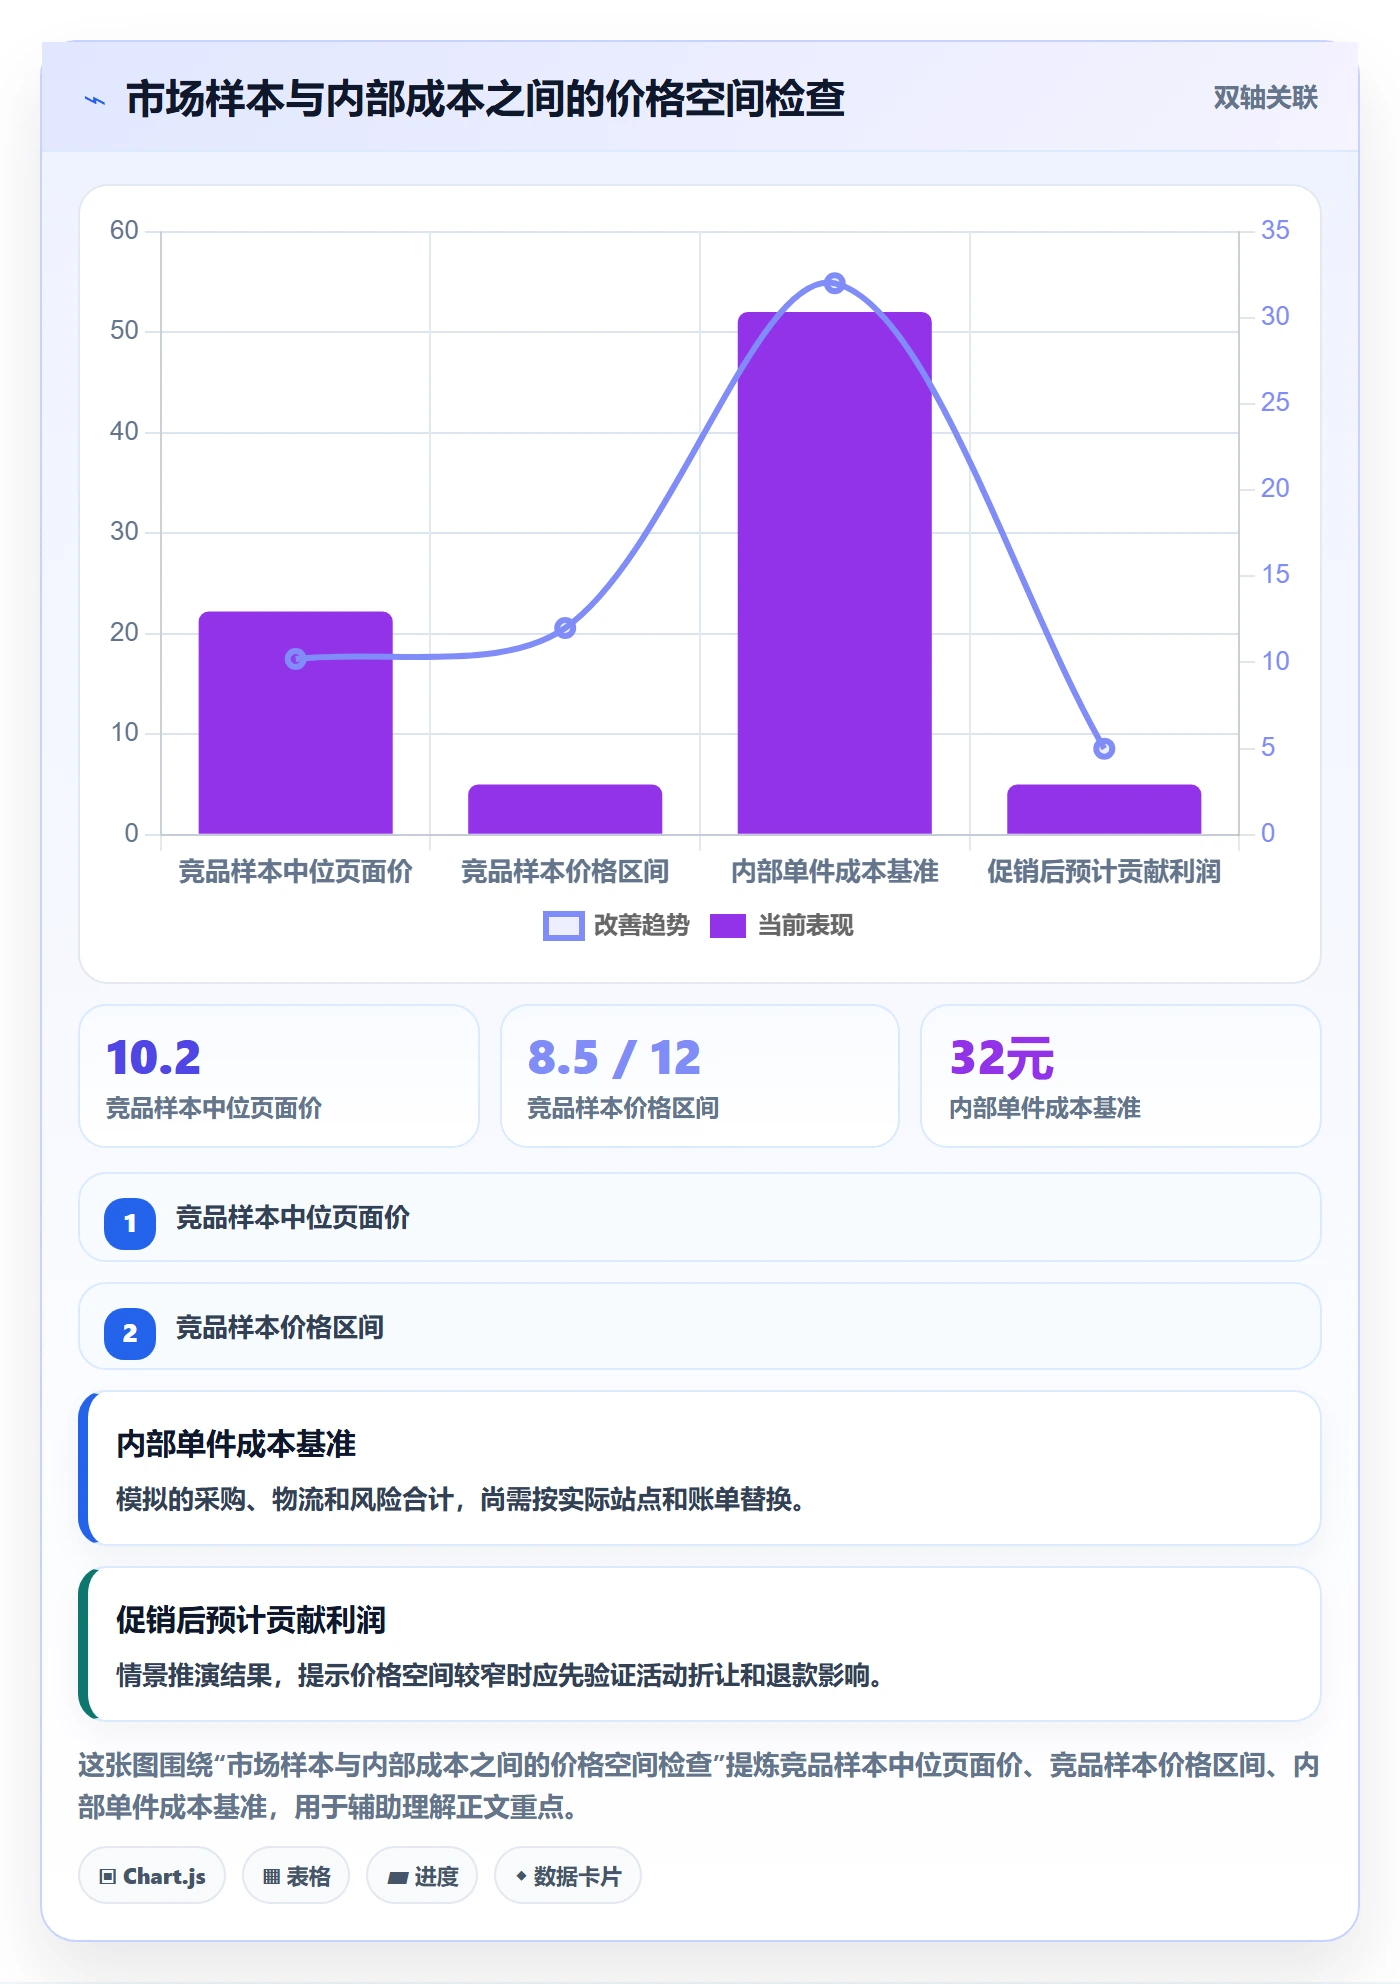Viewport: 1400px width, 1984px height.
Task: Click the 内部单件成本基准 note card heading
Action: tap(236, 1444)
